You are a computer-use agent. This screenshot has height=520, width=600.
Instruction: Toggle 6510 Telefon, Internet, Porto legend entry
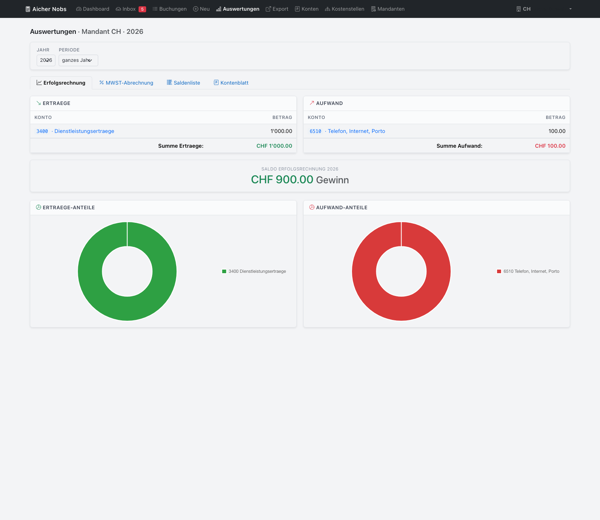tap(528, 271)
